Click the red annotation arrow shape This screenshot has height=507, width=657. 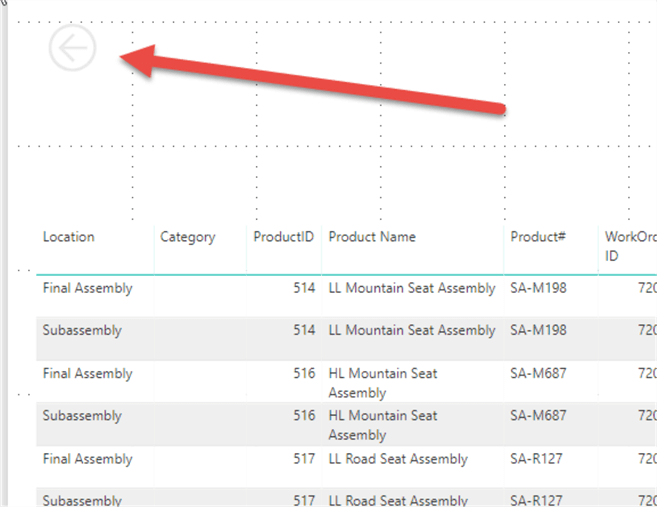(313, 80)
